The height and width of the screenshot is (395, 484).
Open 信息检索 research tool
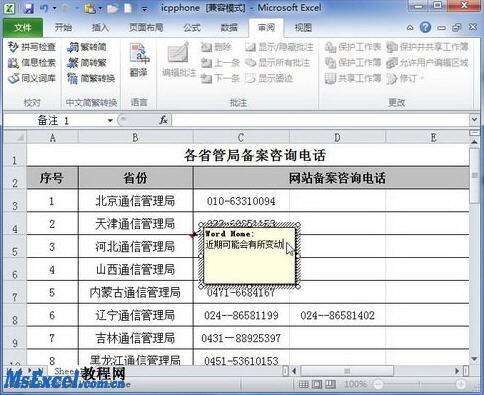[x=32, y=63]
